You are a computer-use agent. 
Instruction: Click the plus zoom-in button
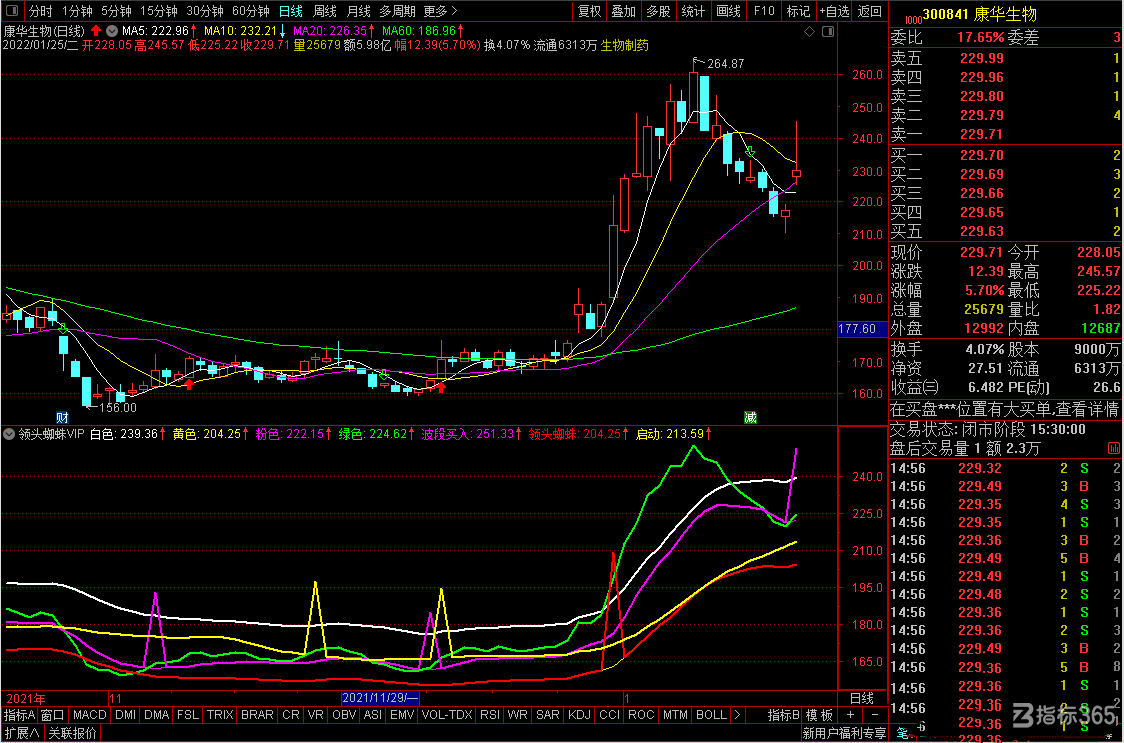[x=849, y=715]
